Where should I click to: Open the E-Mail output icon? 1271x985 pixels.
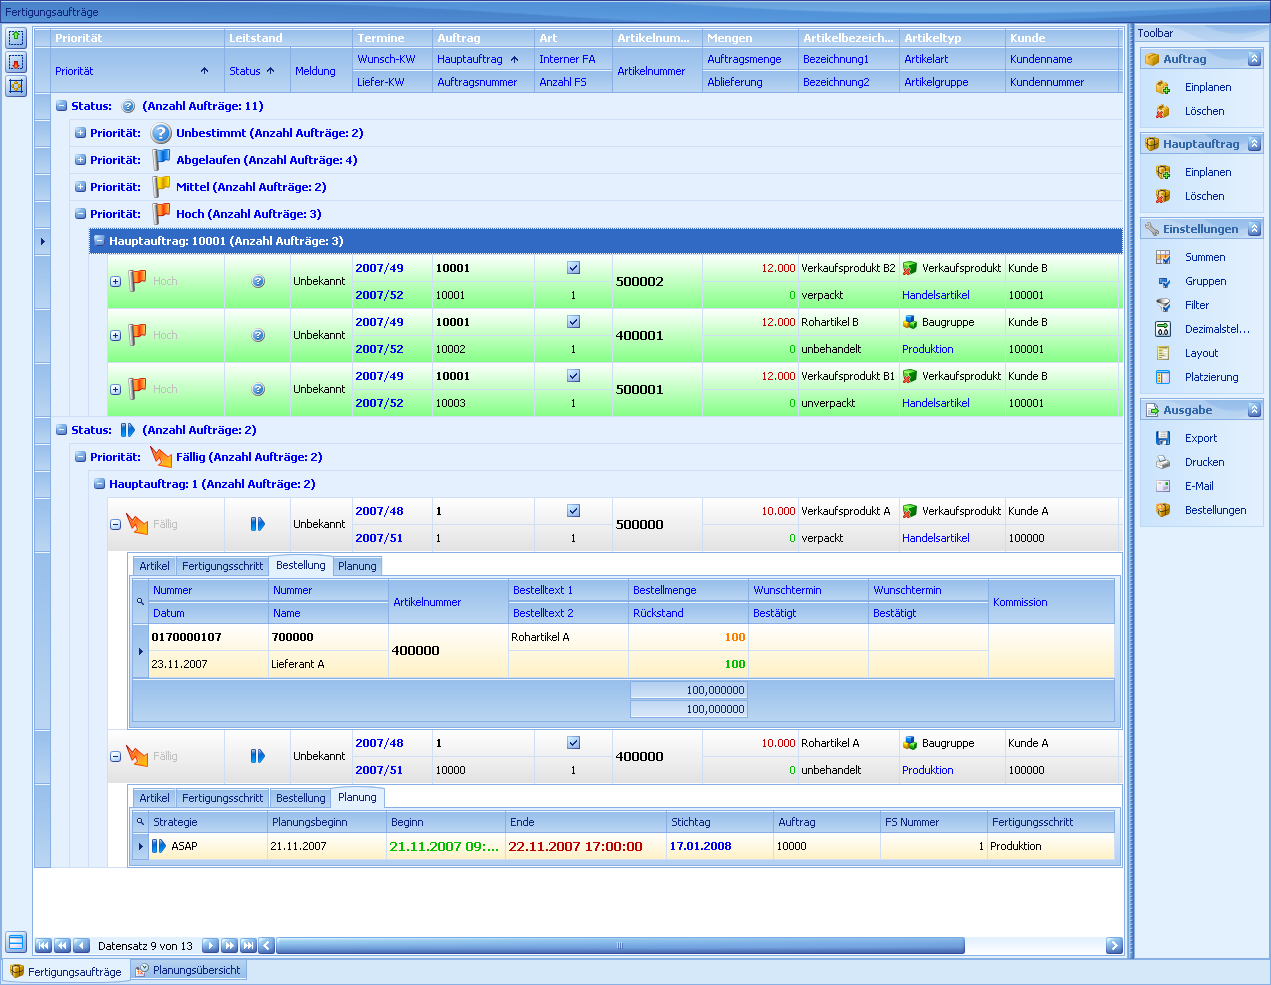click(x=1163, y=486)
